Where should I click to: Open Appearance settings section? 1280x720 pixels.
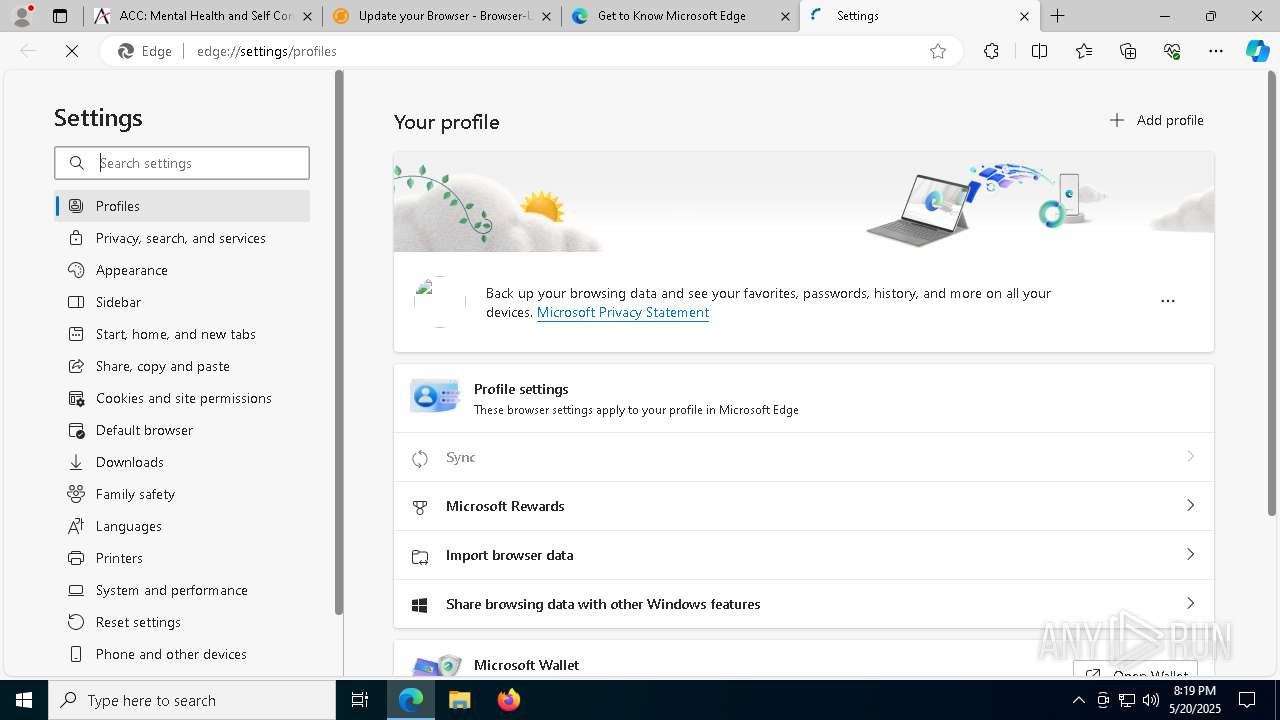[x=182, y=270]
